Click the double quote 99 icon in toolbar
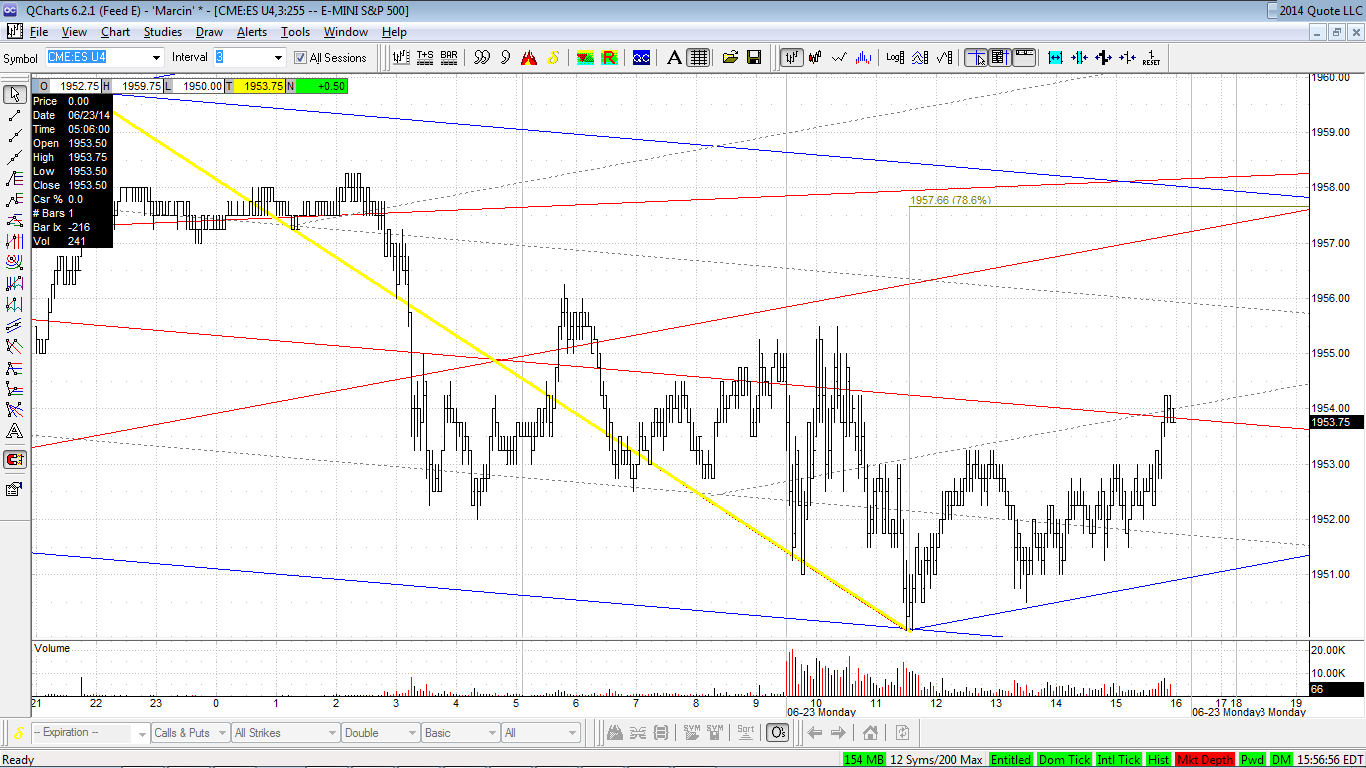The image size is (1366, 768). pyautogui.click(x=482, y=58)
